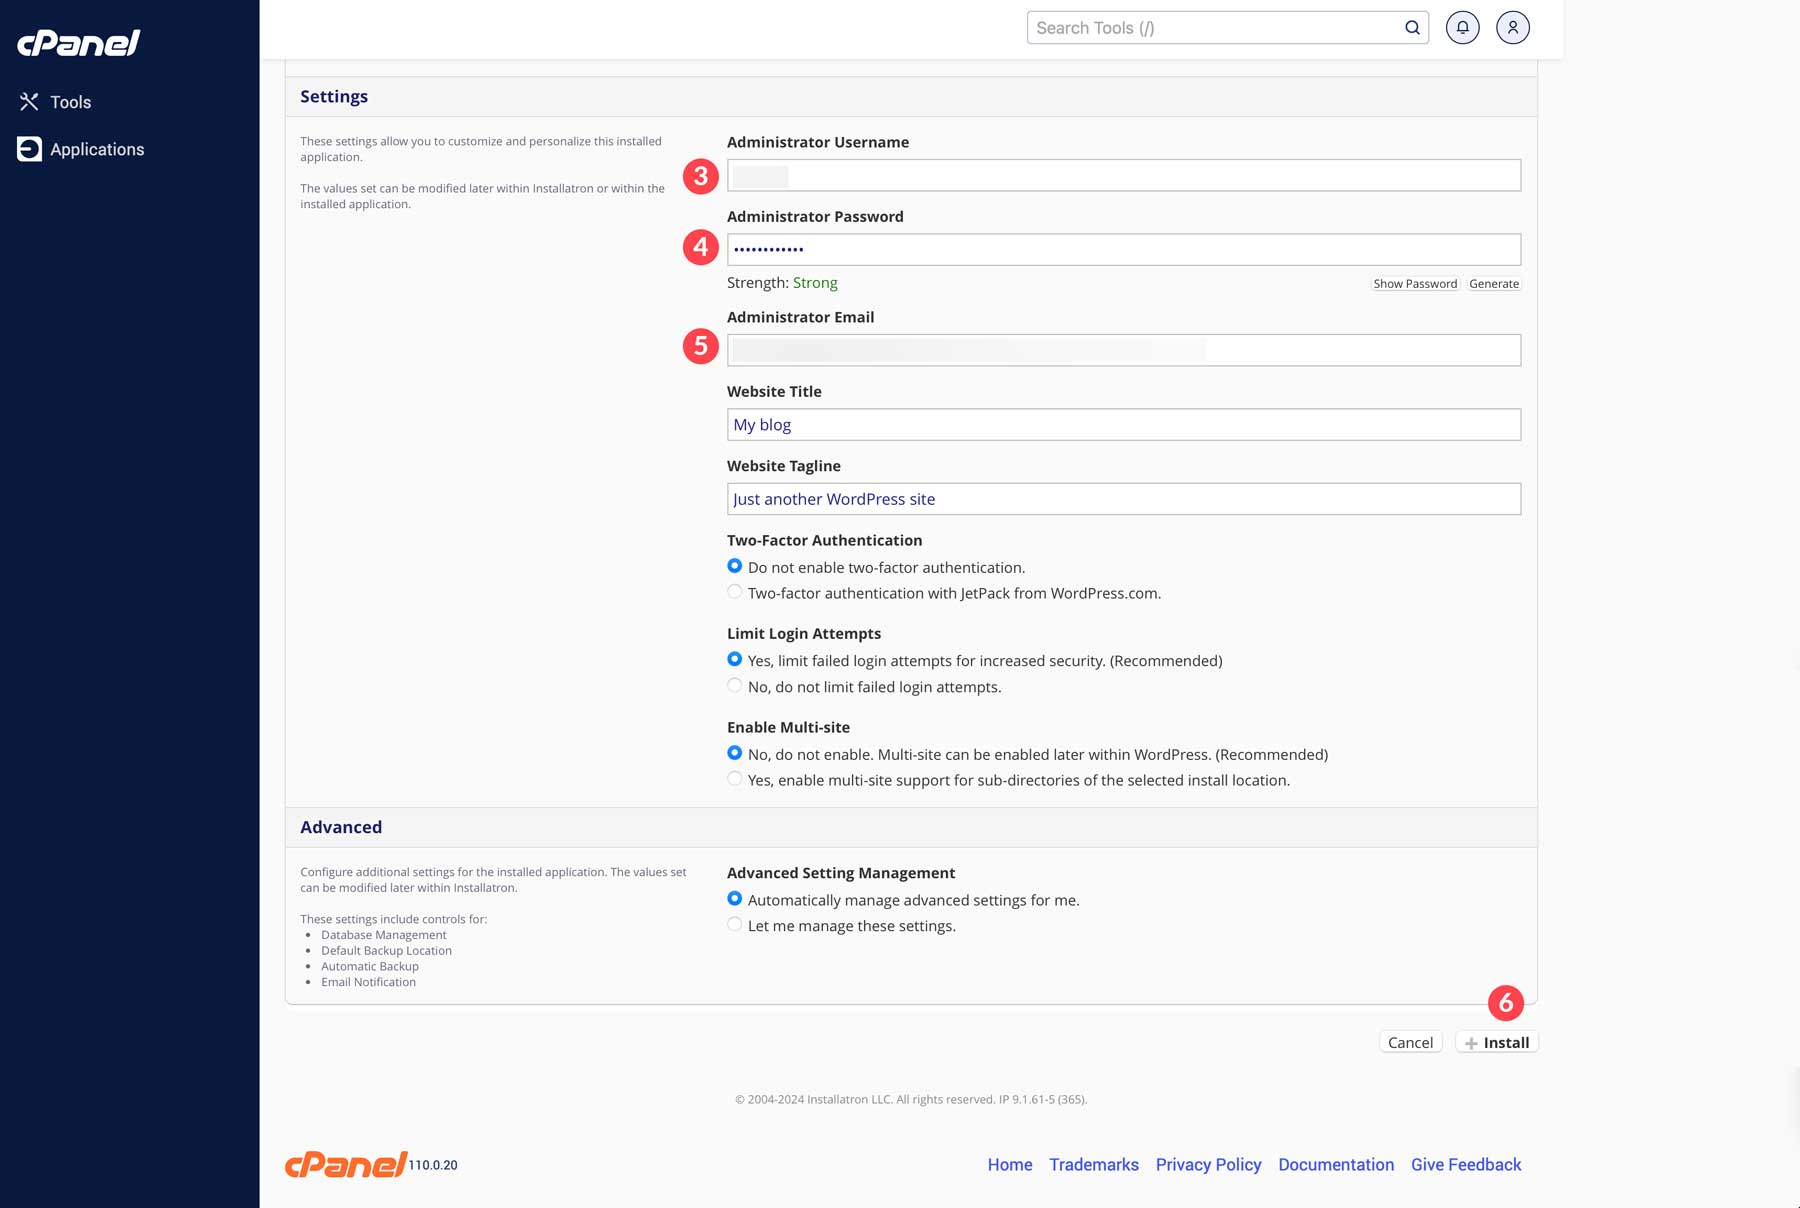
Task: Open the notification bell
Action: tap(1462, 27)
